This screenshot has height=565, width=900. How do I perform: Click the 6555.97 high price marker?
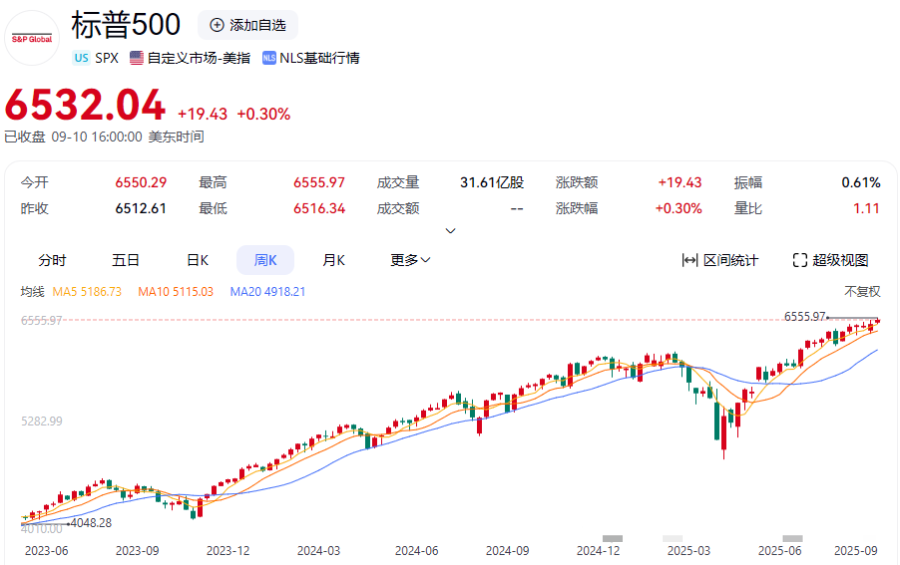coord(805,316)
